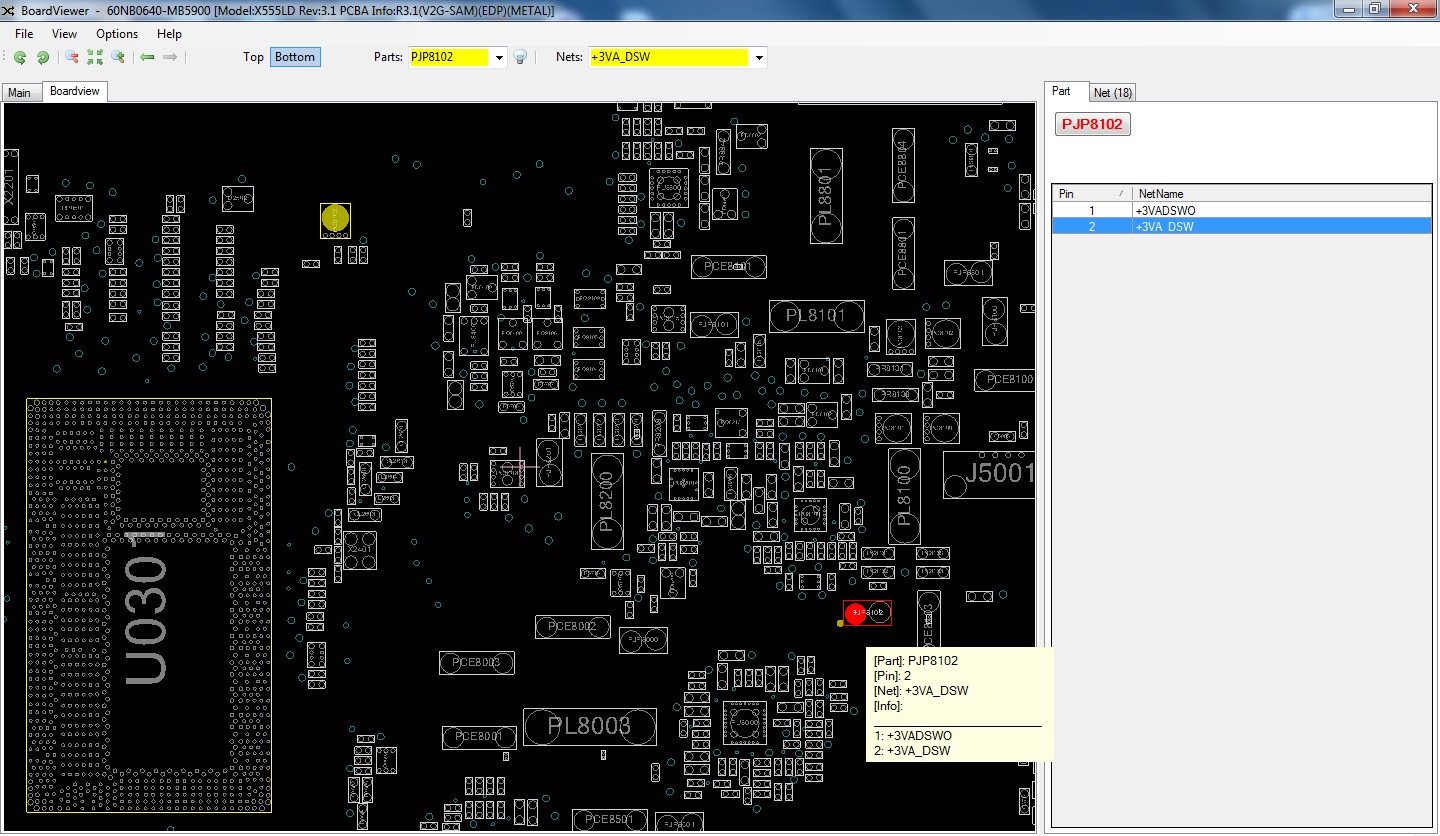Click the BoardViewer icon in the title bar
Screen dimensions: 1440x836
click(x=10, y=10)
